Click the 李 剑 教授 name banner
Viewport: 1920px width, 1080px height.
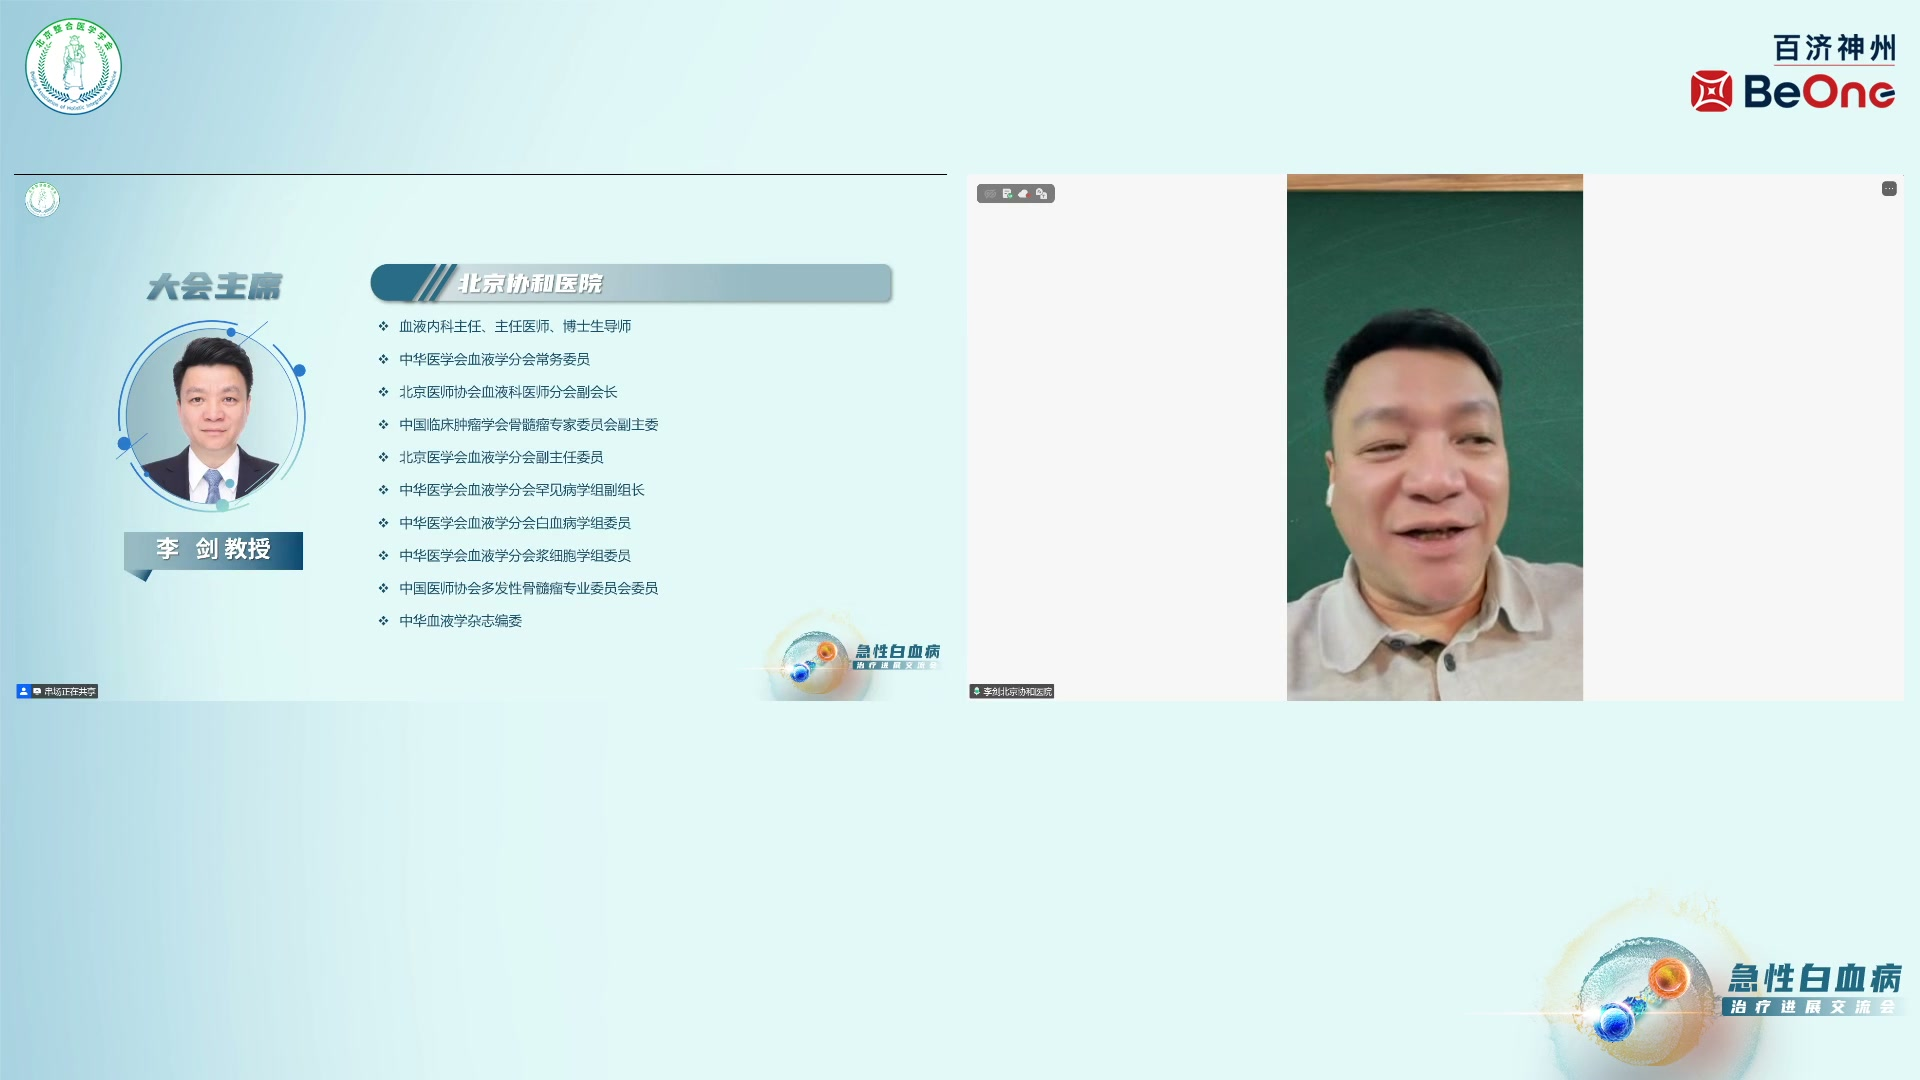[213, 550]
